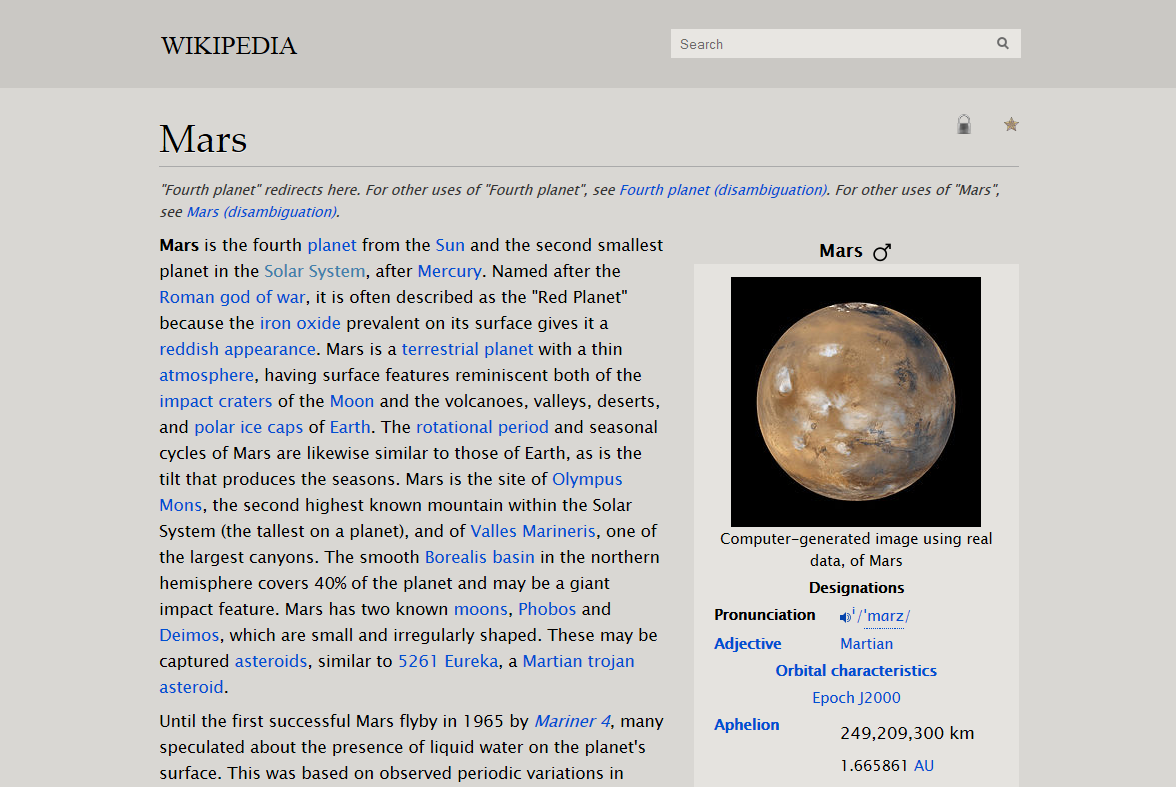Image resolution: width=1176 pixels, height=787 pixels.
Task: Open the audio help superscript info link
Action: [x=854, y=609]
